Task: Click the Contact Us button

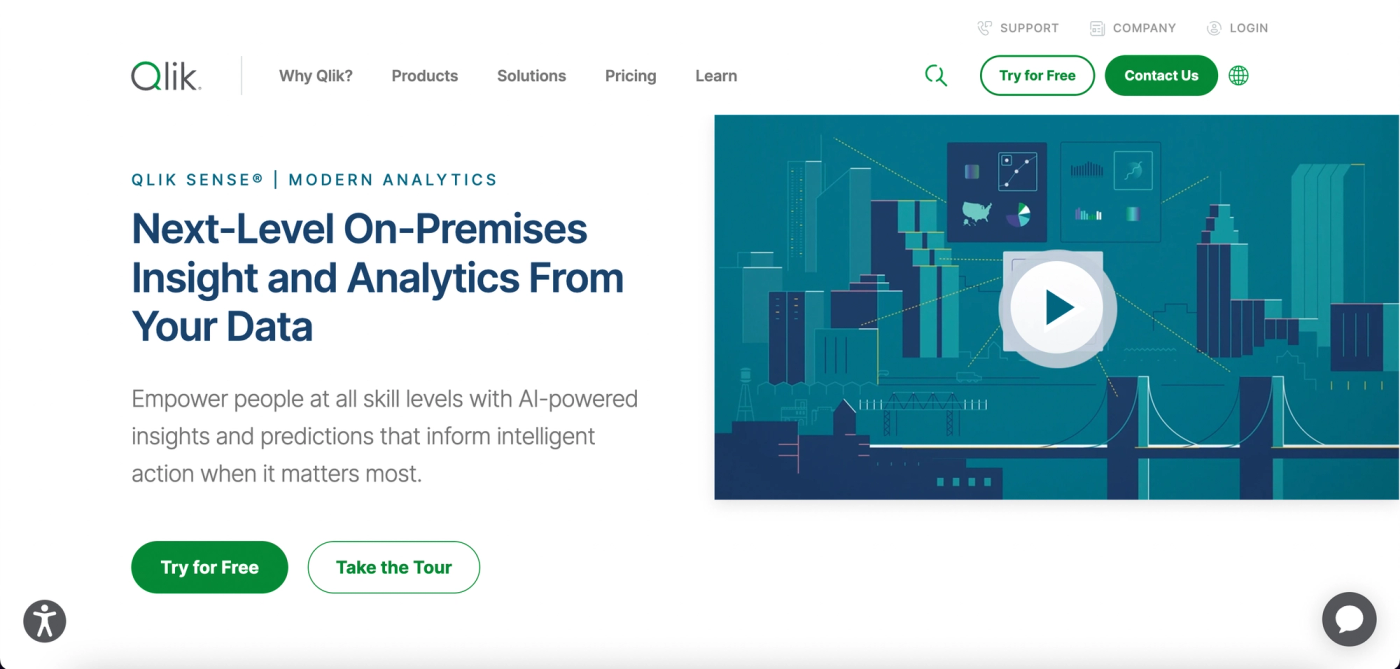Action: (1160, 75)
